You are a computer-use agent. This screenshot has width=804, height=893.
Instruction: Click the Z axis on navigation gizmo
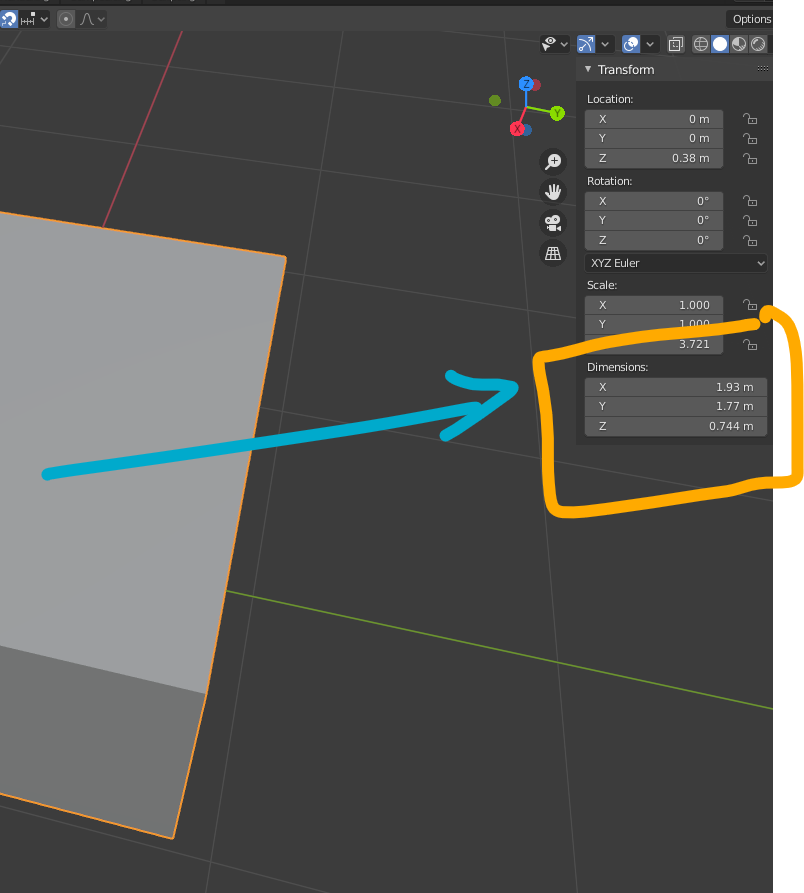pos(526,84)
